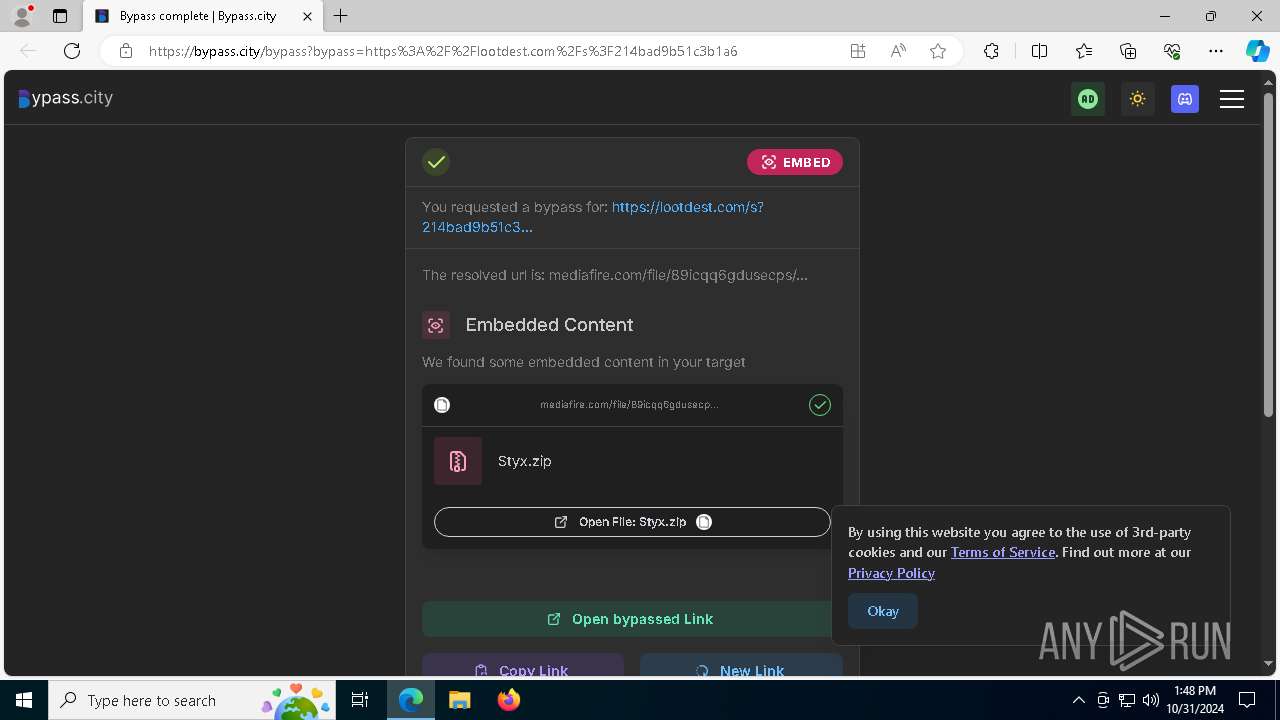Refresh the page

[72, 51]
